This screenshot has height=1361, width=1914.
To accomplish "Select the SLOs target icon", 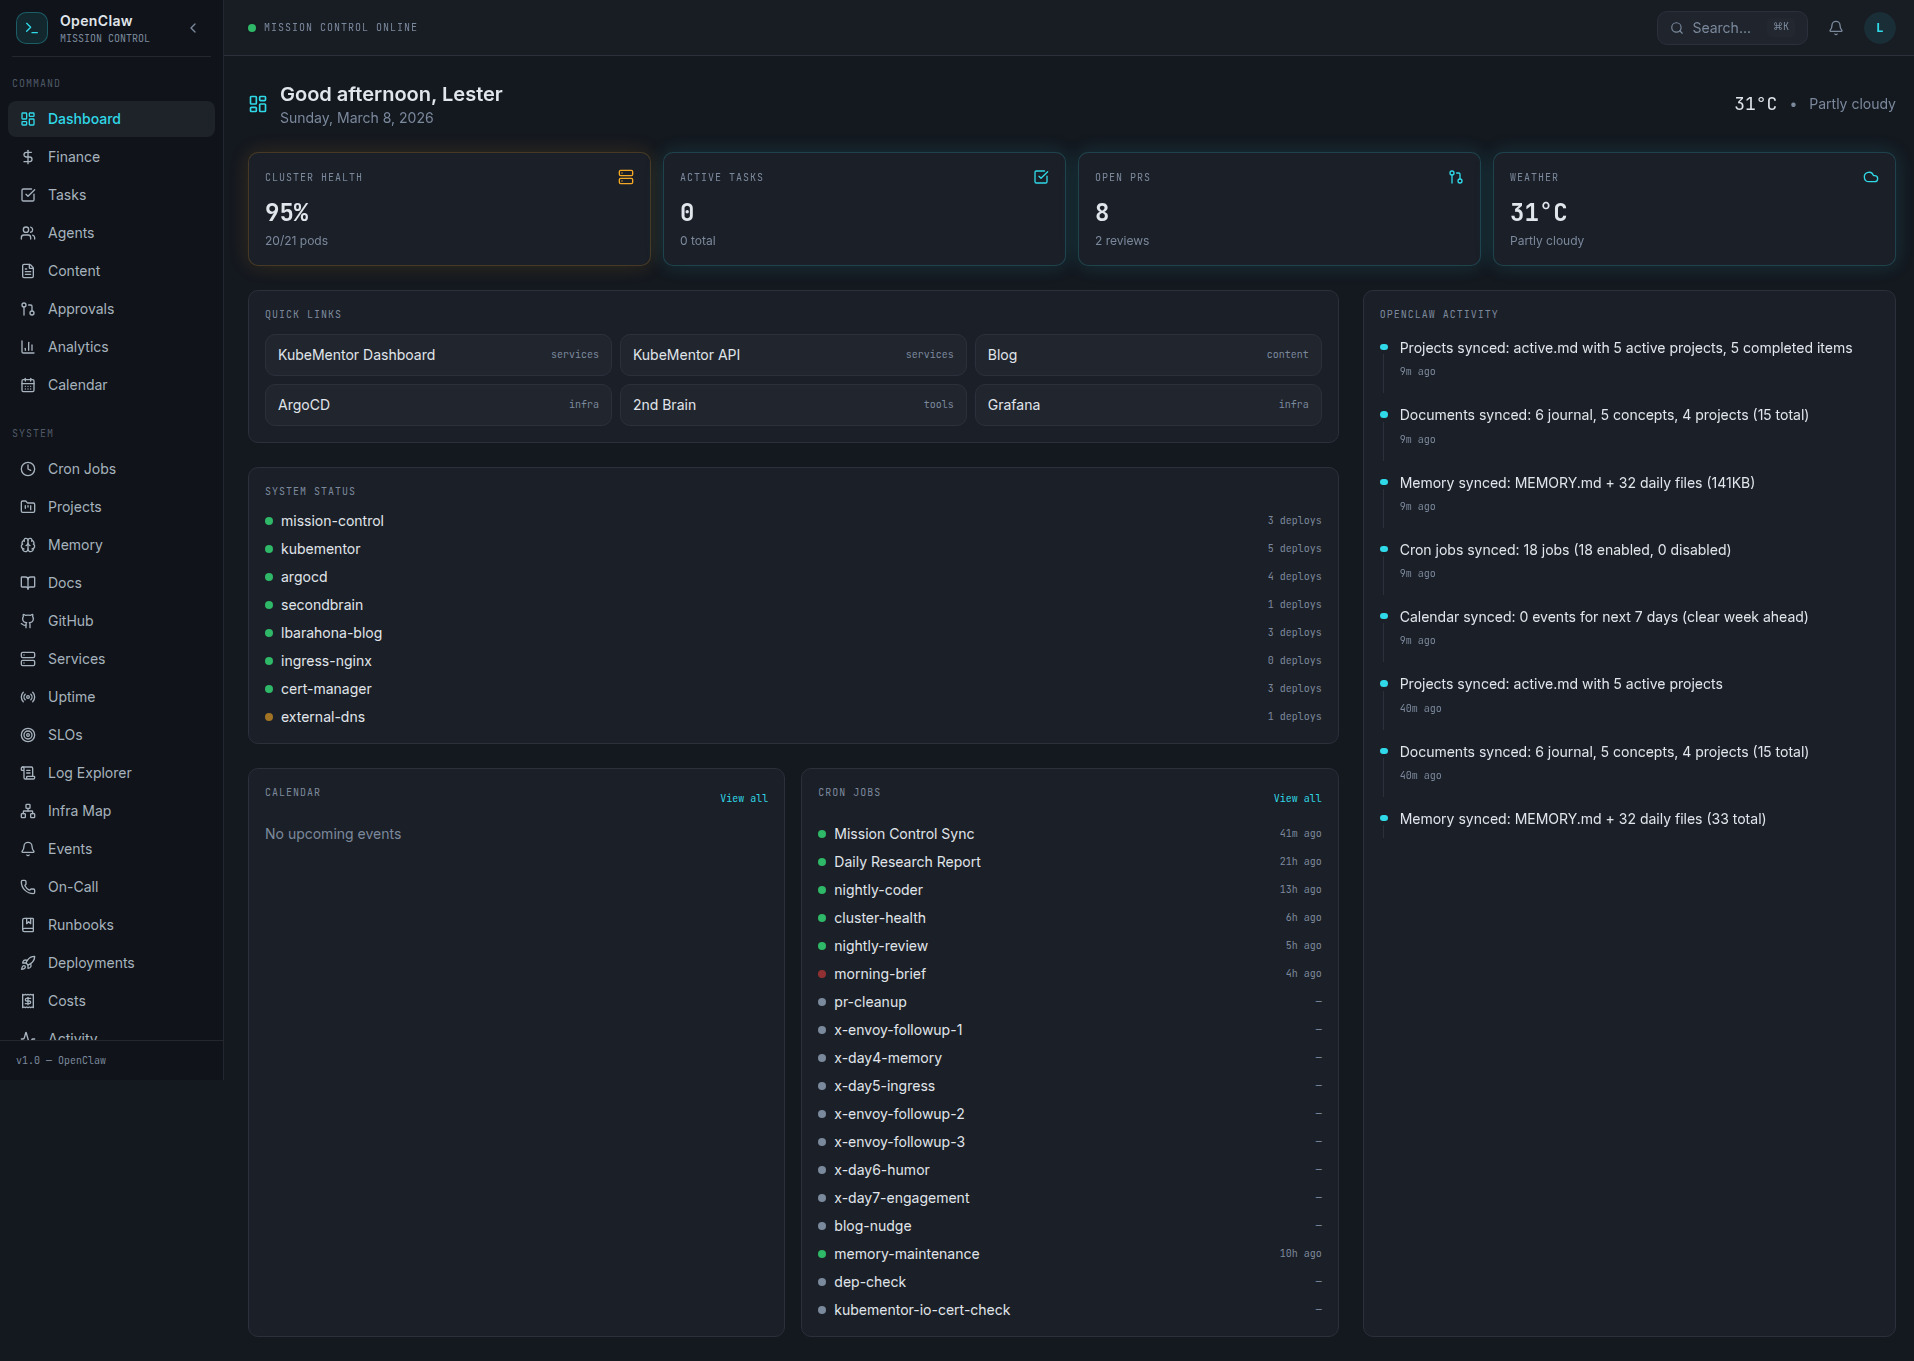I will point(29,735).
